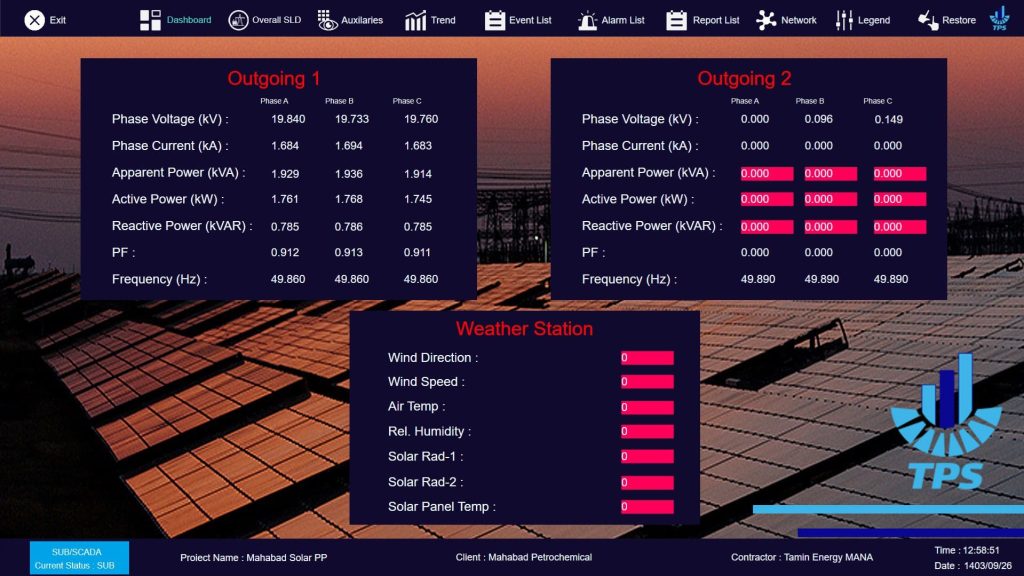This screenshot has height=576, width=1024.
Task: Click the Restore label
Action: (959, 20)
